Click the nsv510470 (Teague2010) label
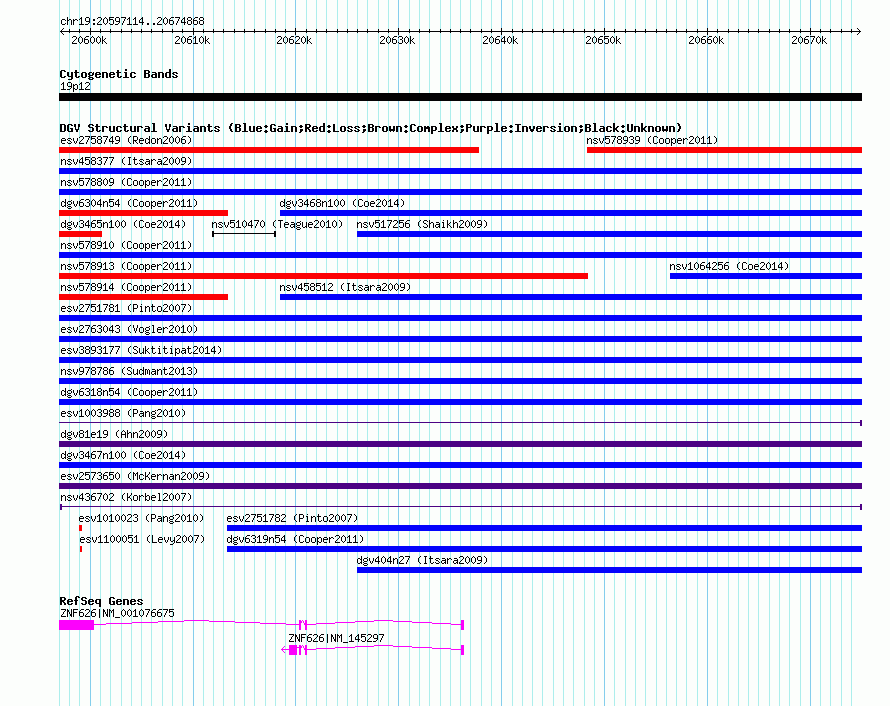 pyautogui.click(x=278, y=224)
